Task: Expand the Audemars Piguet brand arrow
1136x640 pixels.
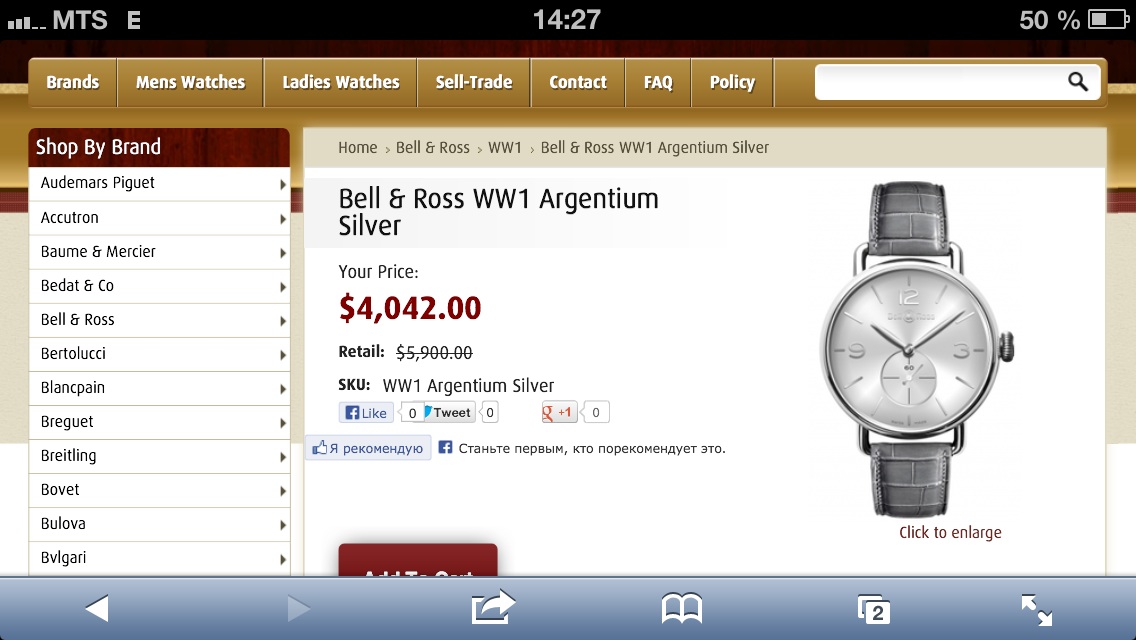Action: [x=283, y=185]
